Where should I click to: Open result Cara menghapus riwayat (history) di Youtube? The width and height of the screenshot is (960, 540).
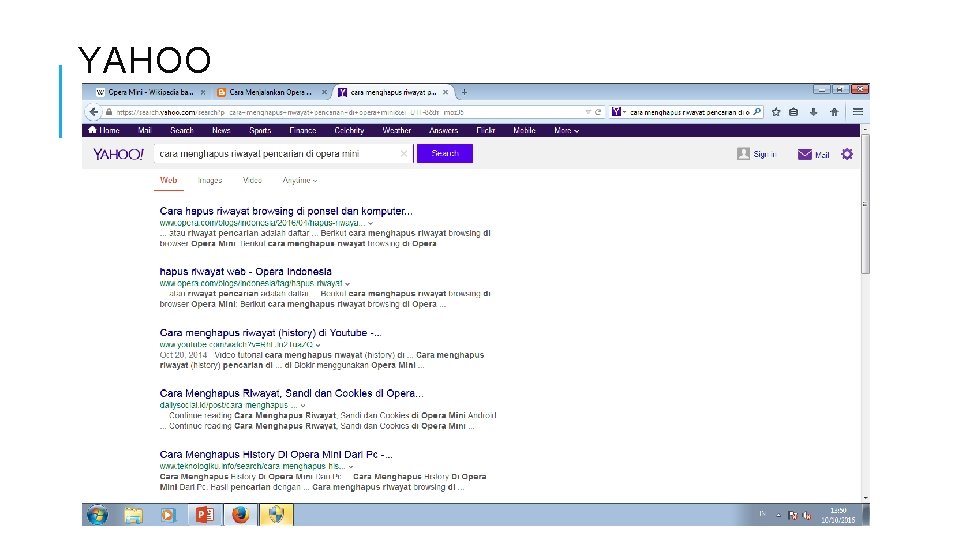click(x=271, y=333)
